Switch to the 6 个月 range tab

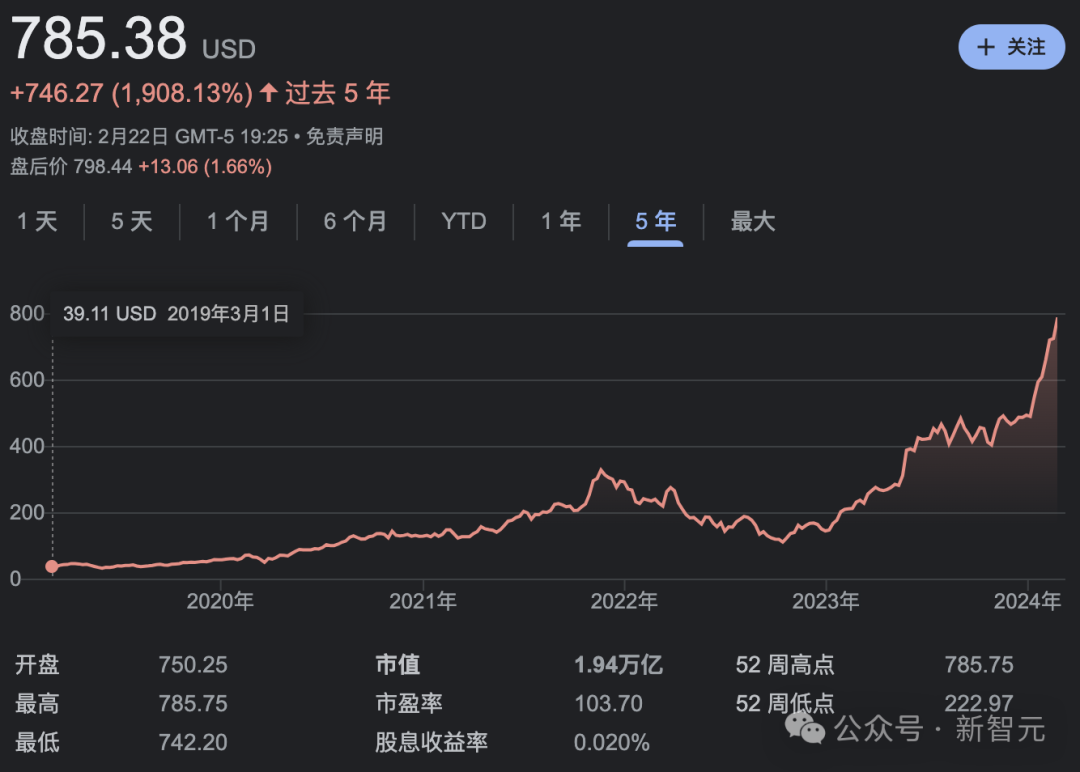355,221
